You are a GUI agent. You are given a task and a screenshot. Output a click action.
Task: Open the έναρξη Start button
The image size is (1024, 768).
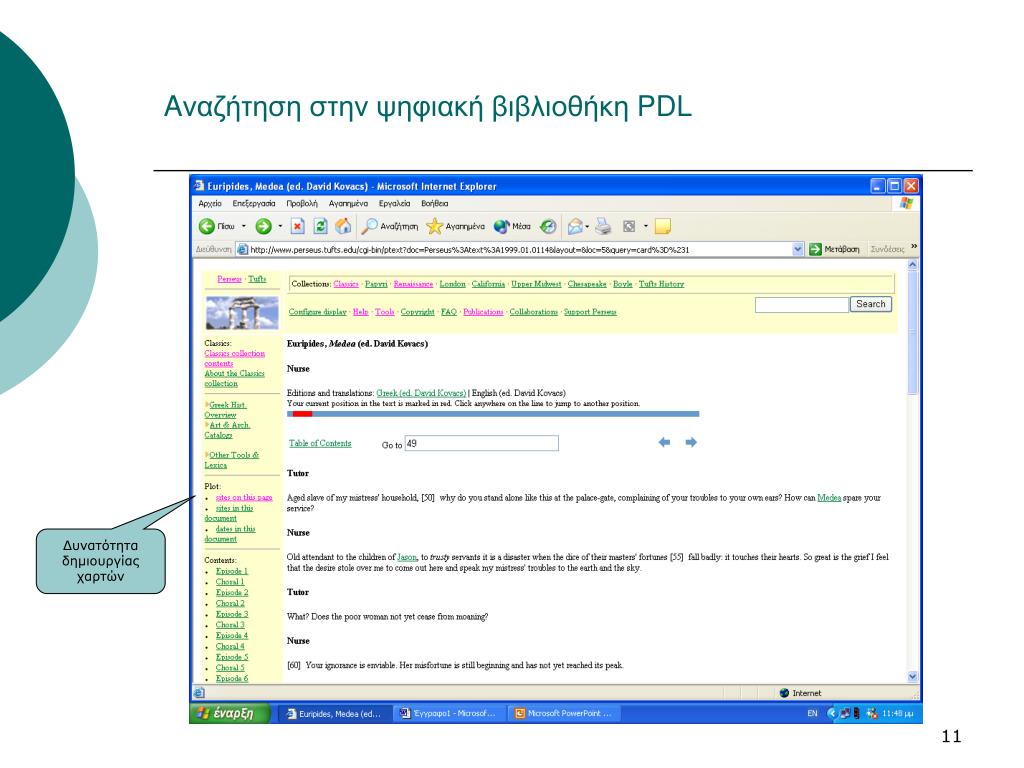pyautogui.click(x=230, y=713)
